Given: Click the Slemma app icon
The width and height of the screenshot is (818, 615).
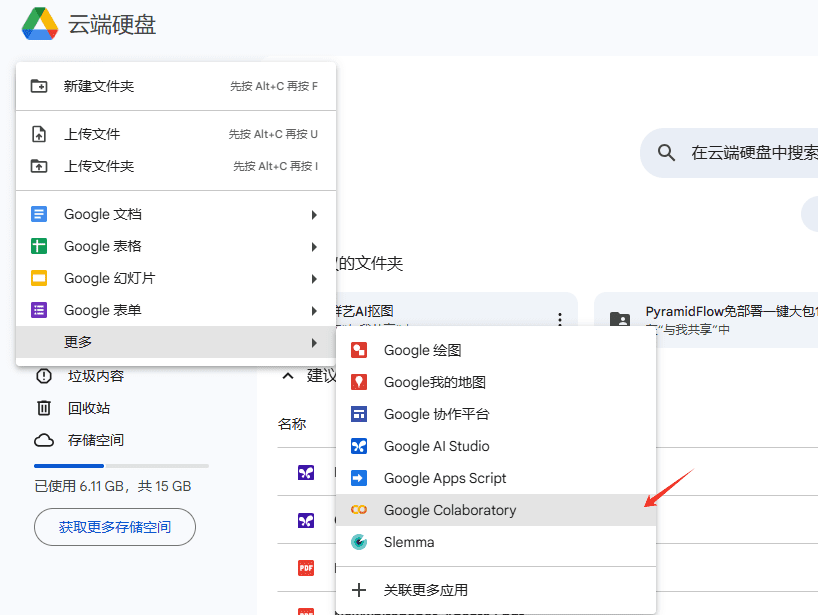Looking at the screenshot, I should 359,542.
